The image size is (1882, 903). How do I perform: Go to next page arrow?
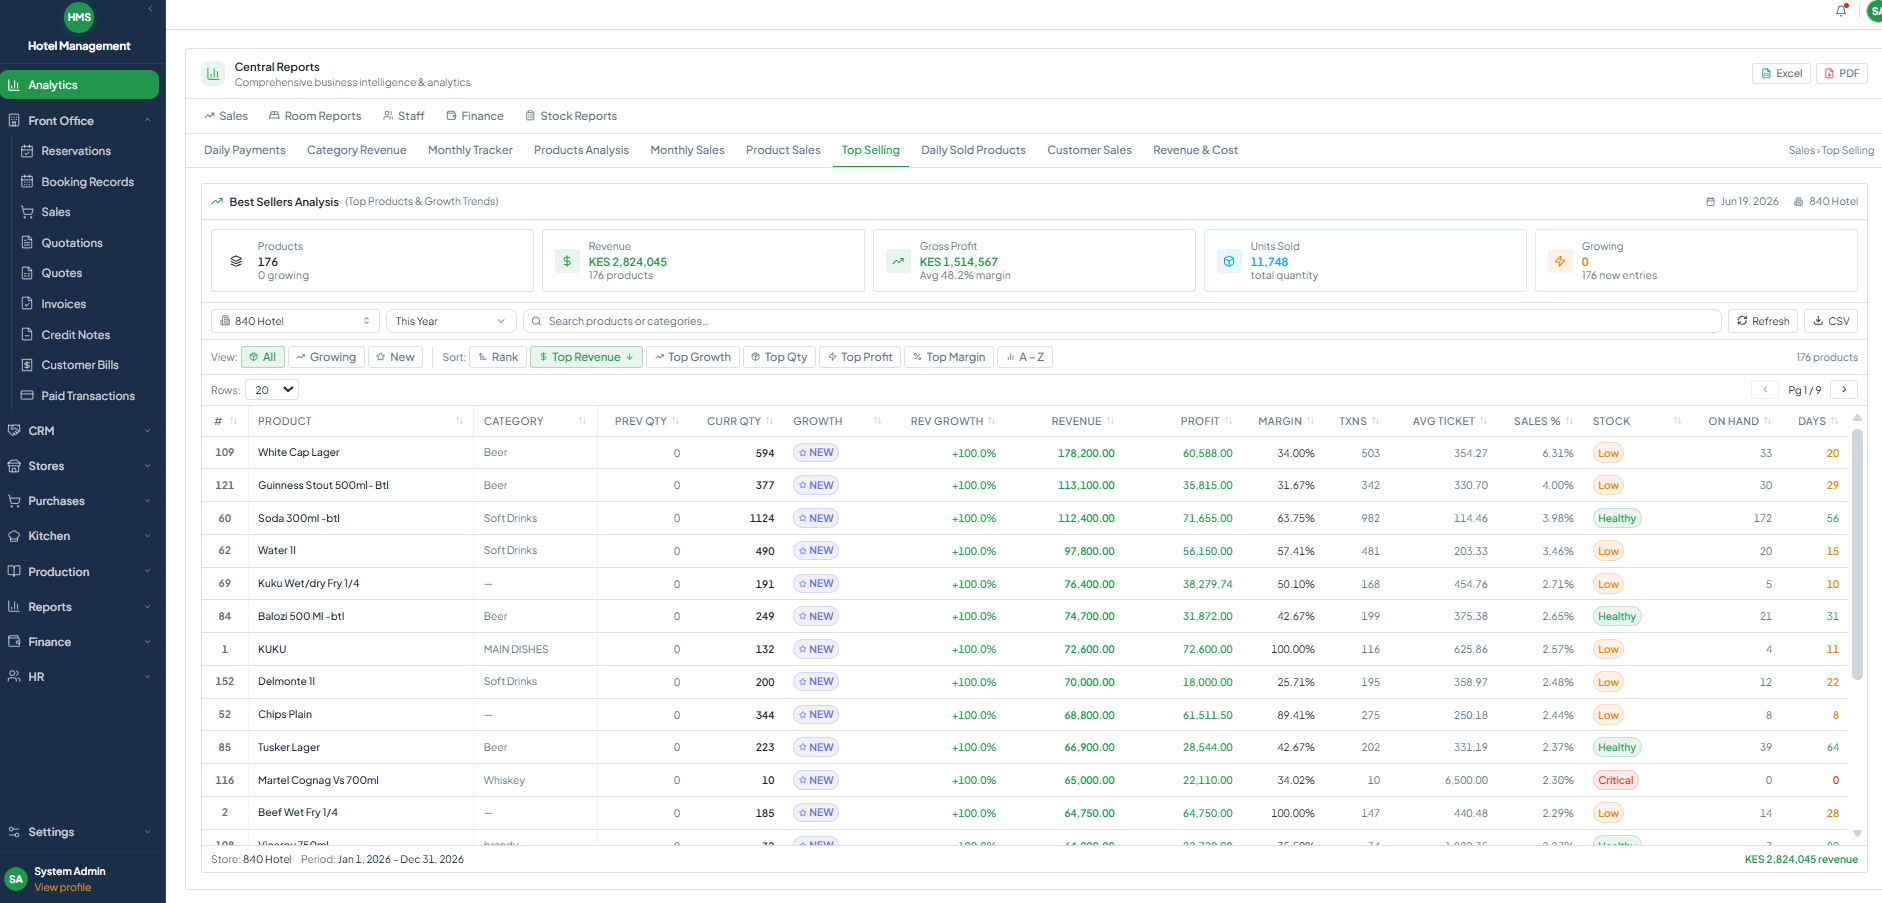[x=1844, y=390]
